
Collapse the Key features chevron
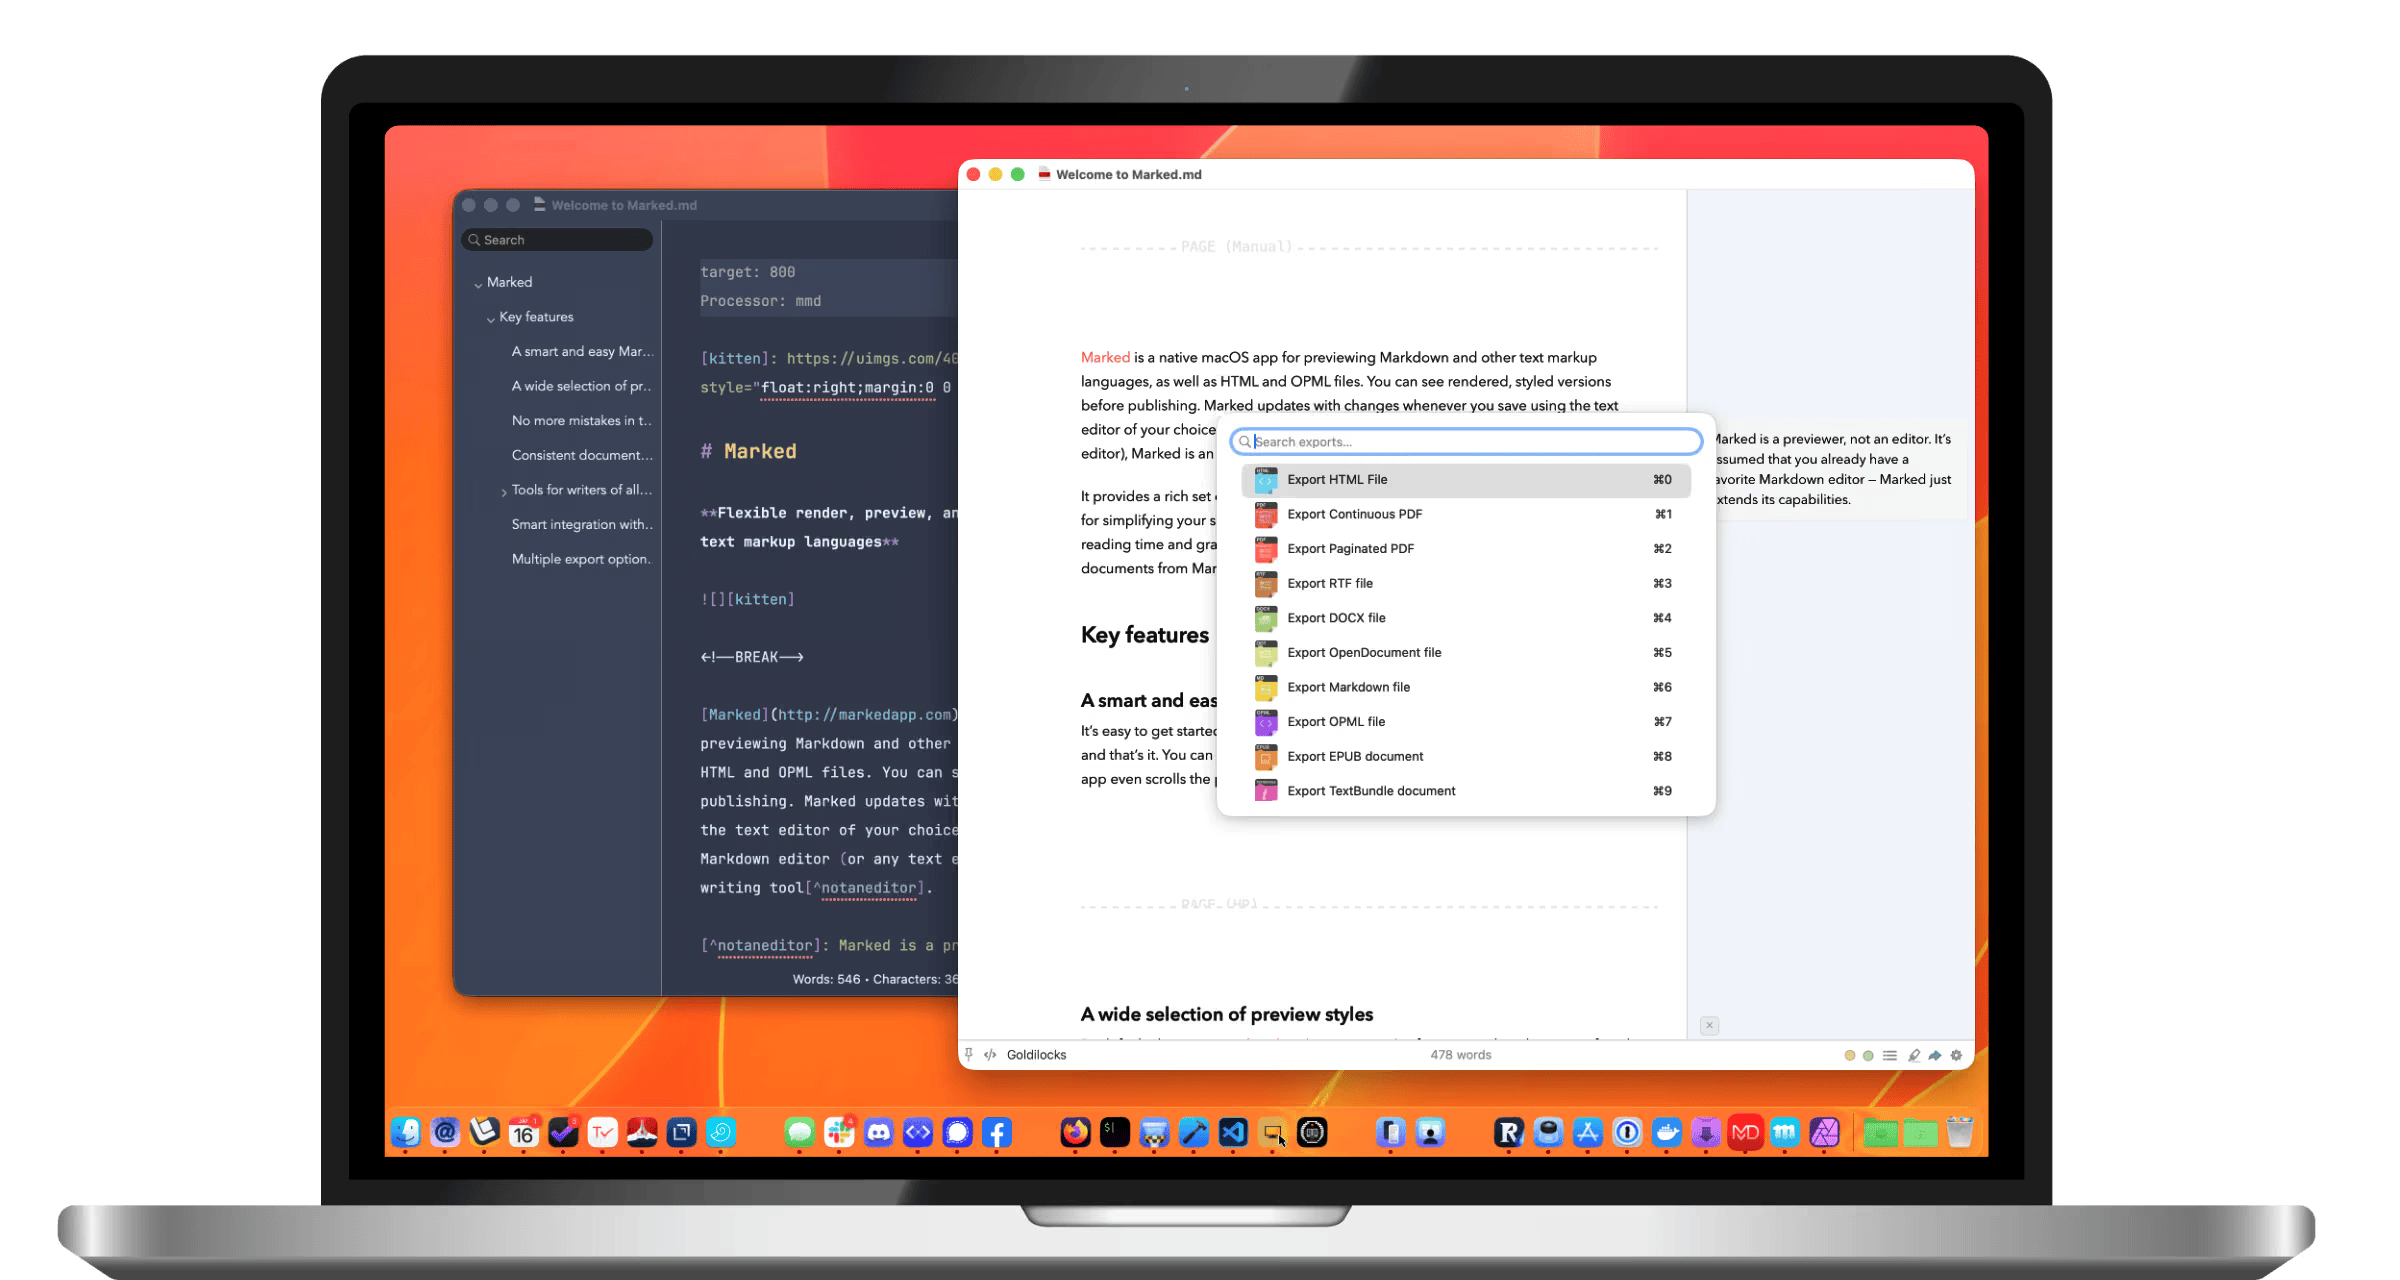point(491,319)
